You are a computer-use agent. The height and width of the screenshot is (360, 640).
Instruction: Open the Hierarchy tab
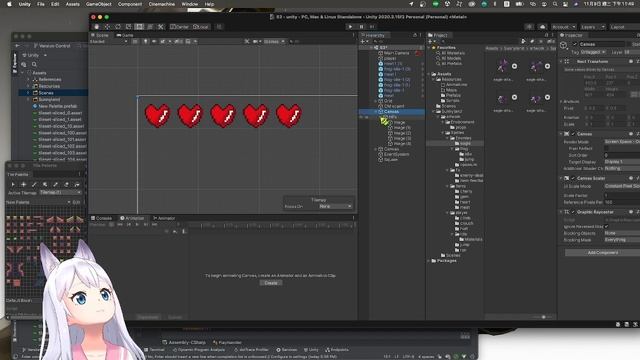tap(373, 36)
